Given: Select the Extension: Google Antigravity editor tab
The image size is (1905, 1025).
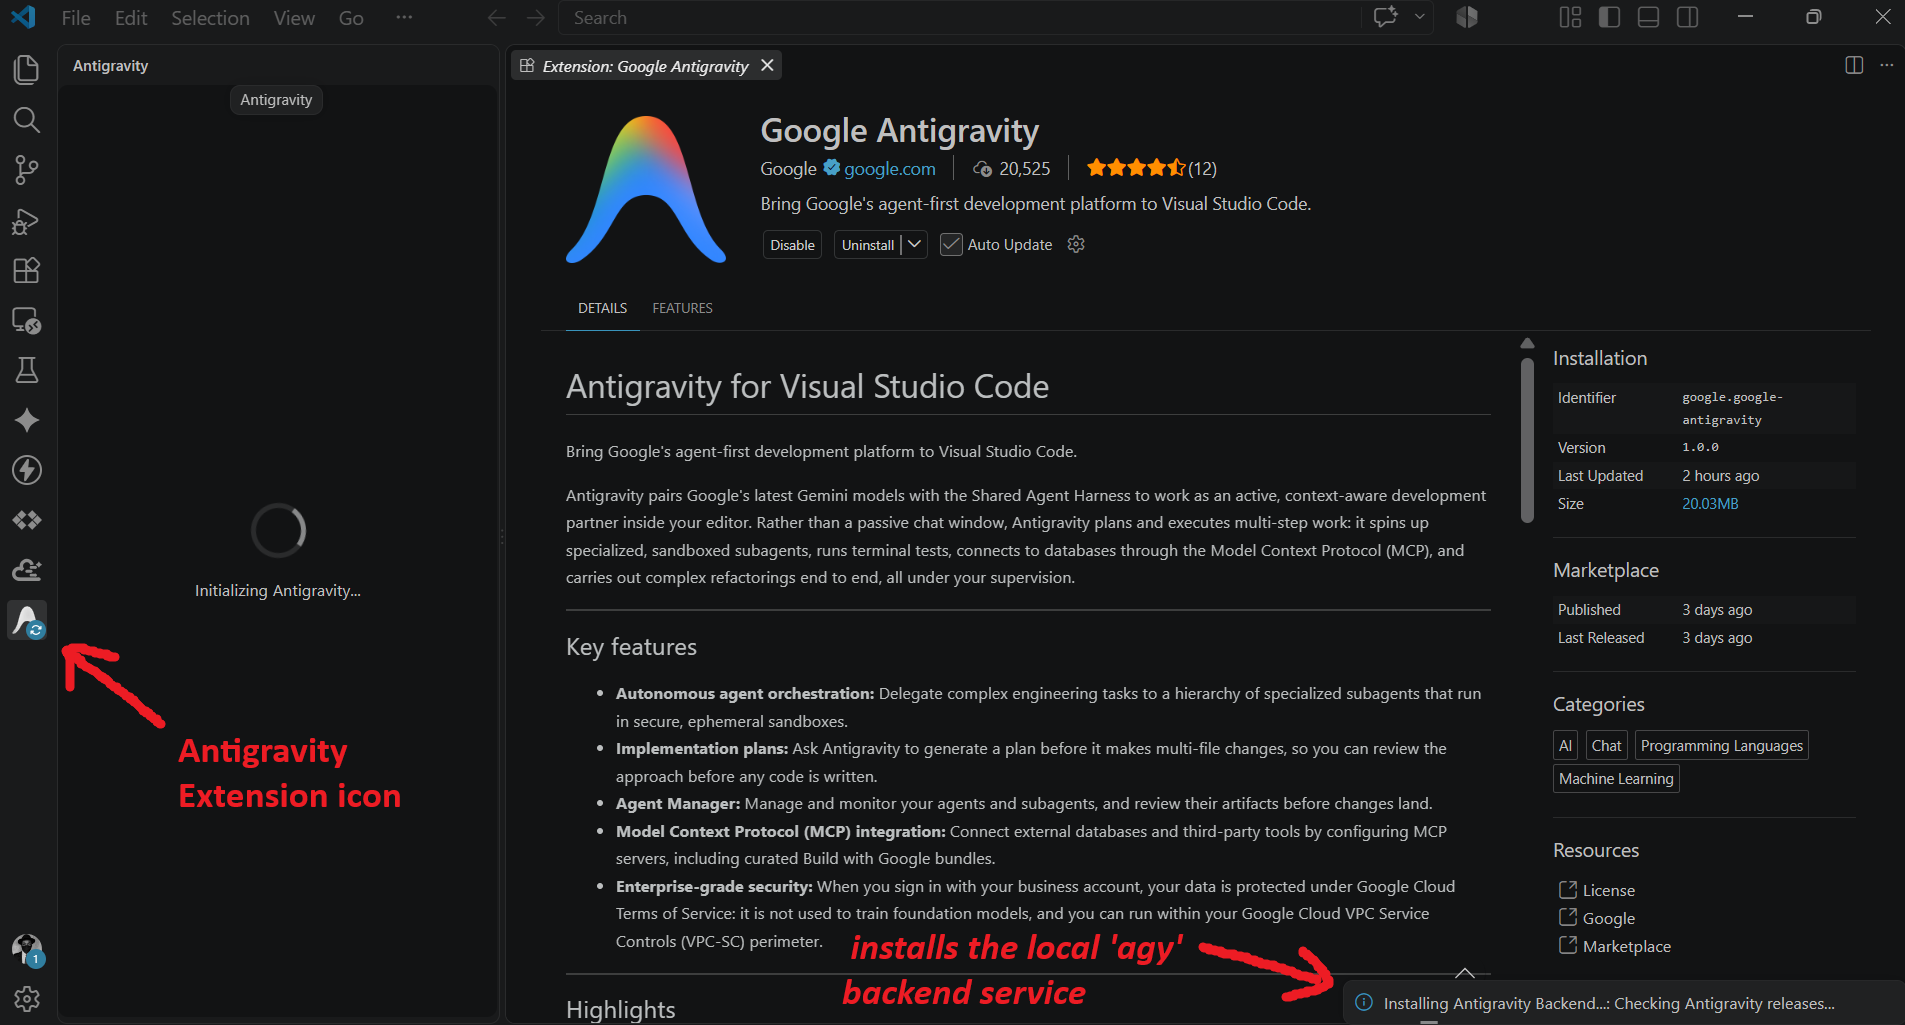Looking at the screenshot, I should click(x=645, y=66).
